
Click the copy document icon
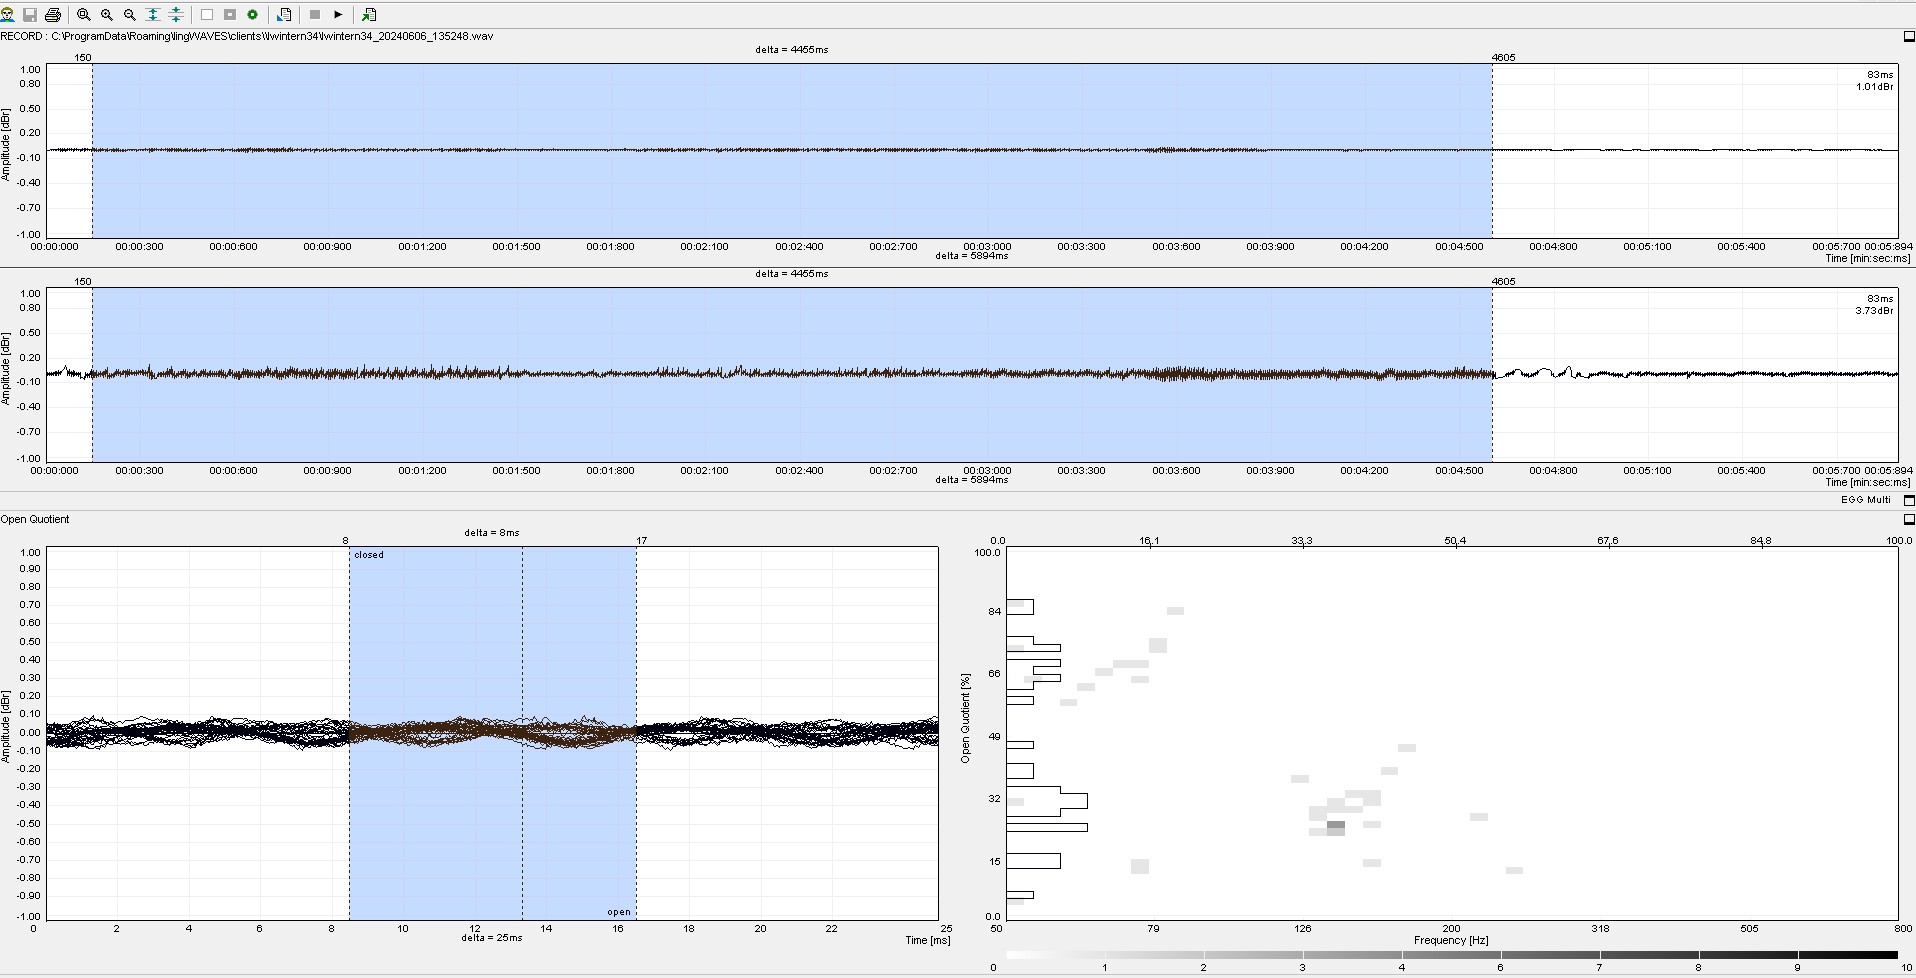(284, 15)
